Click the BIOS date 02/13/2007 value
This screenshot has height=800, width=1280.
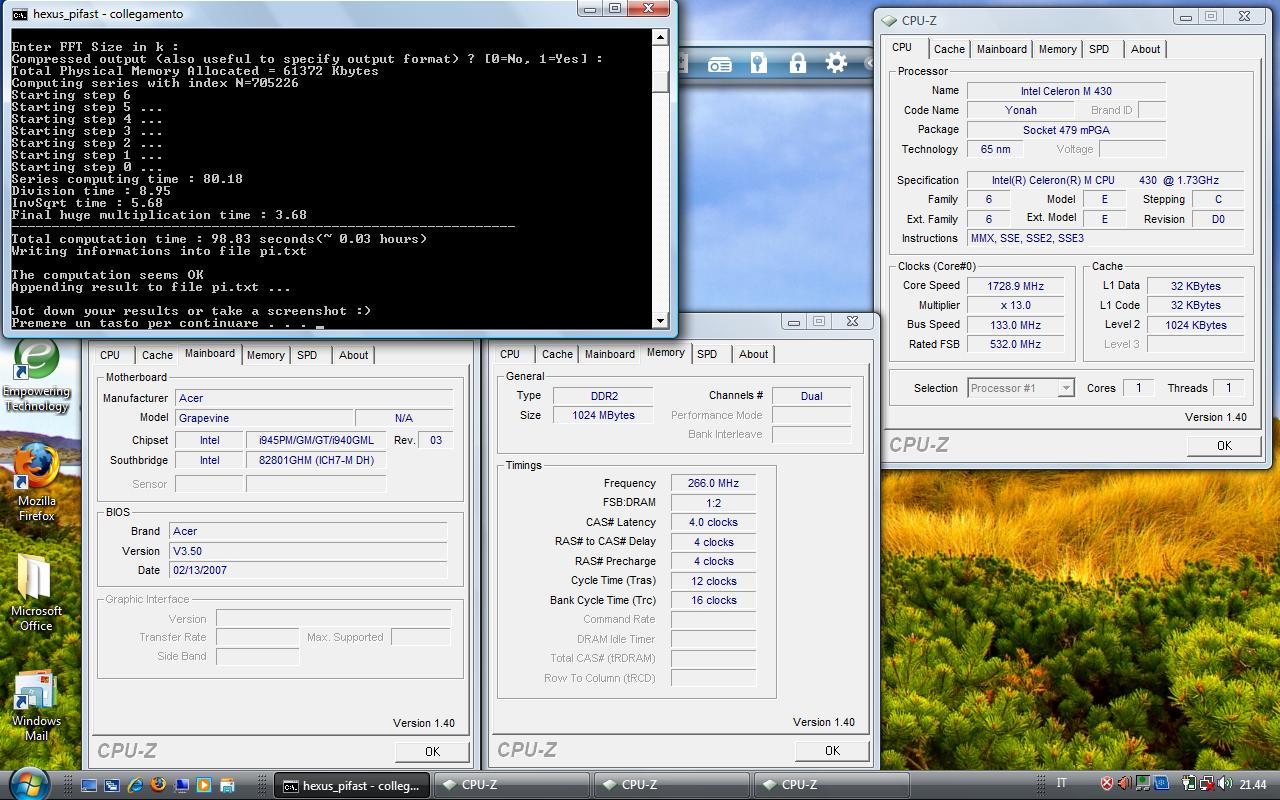click(x=308, y=570)
